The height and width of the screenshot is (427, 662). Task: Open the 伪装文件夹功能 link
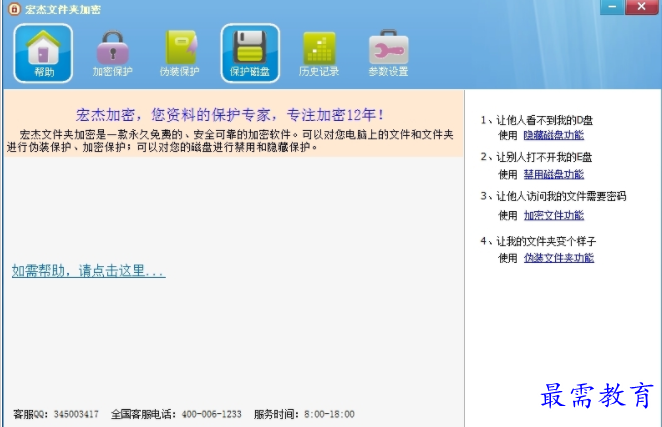coord(559,258)
